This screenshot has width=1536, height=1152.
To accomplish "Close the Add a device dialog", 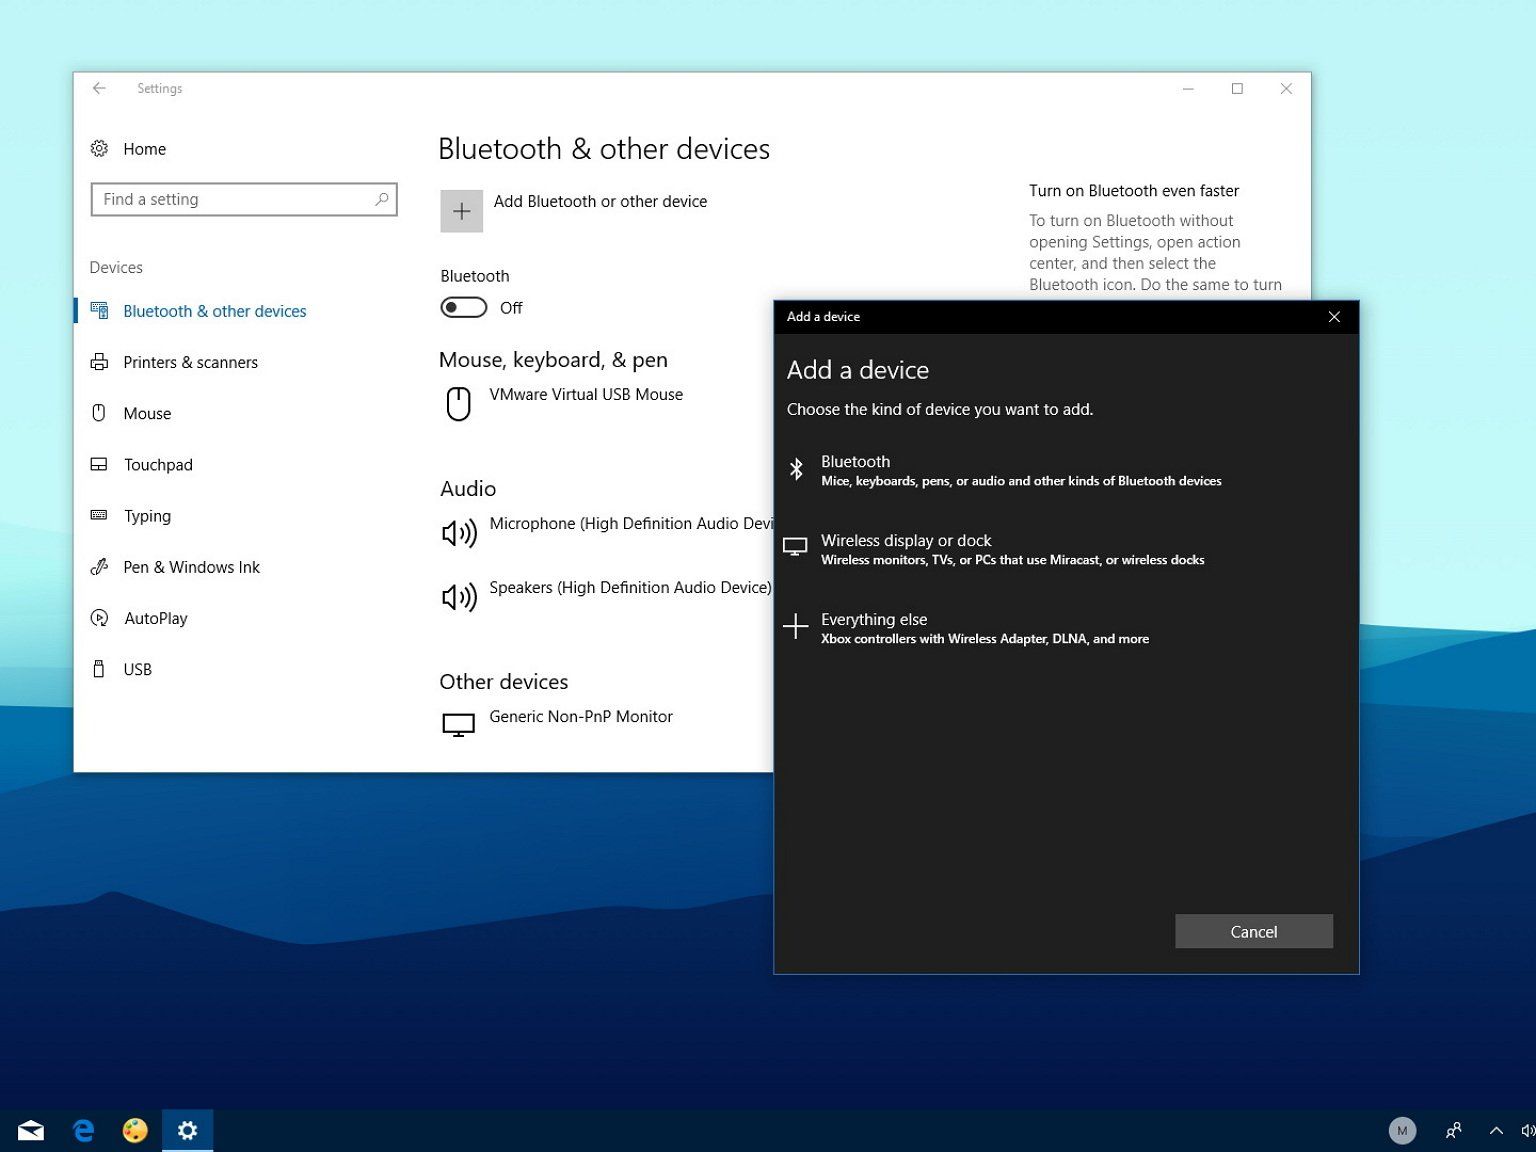I will [1333, 317].
